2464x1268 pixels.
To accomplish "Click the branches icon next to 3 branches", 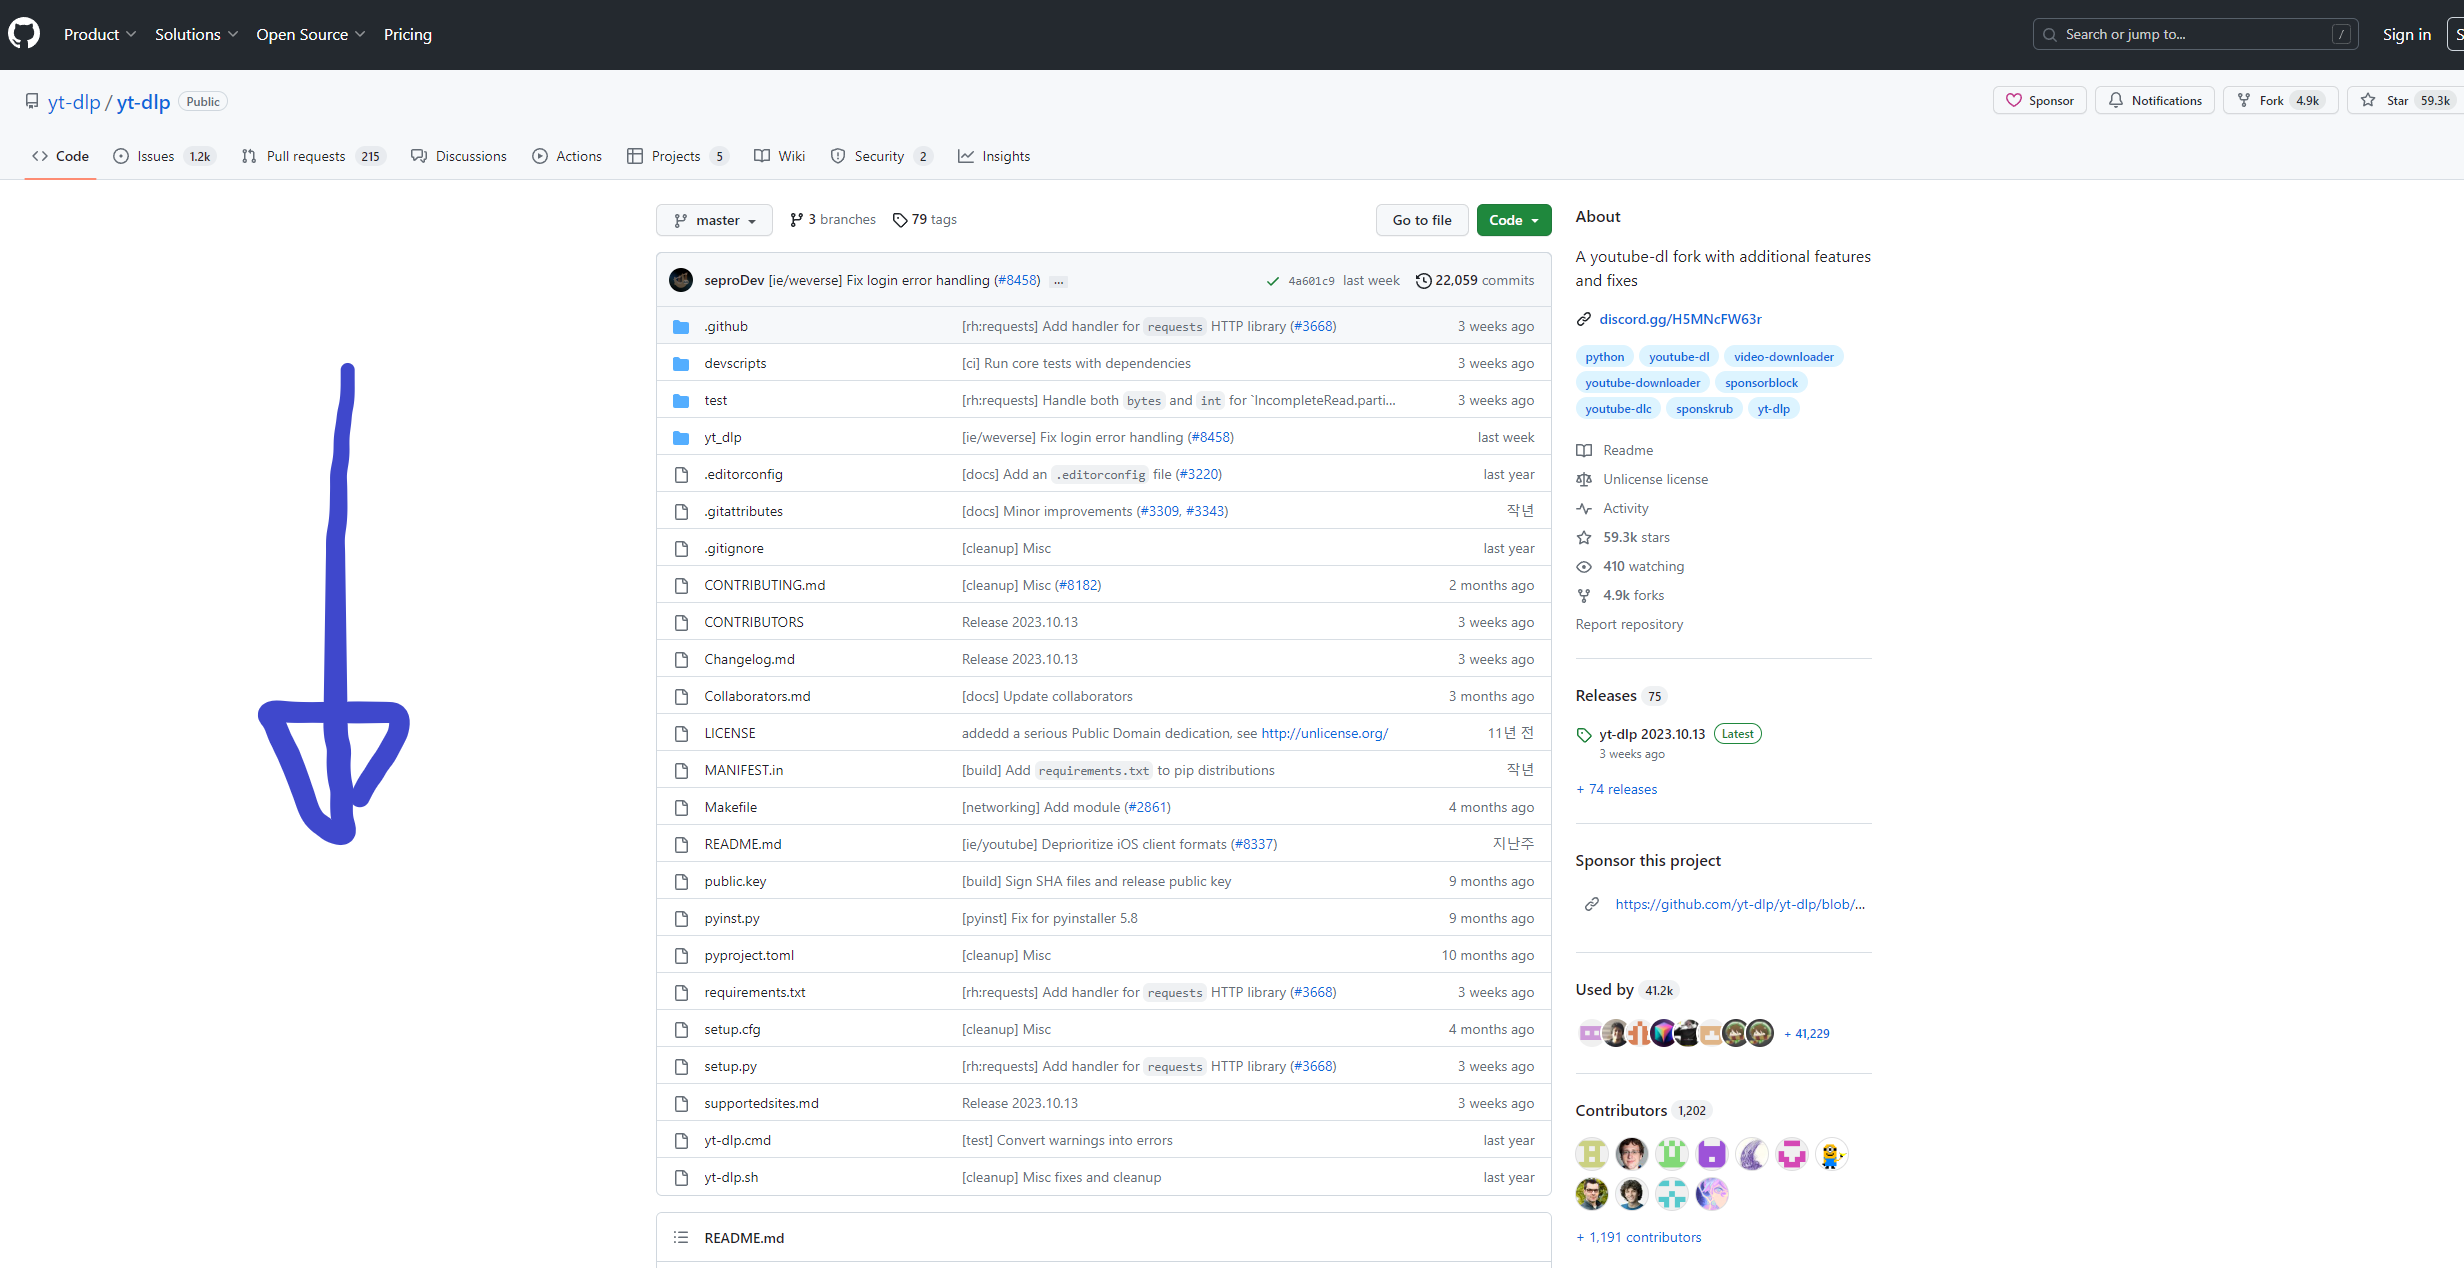I will [x=797, y=220].
